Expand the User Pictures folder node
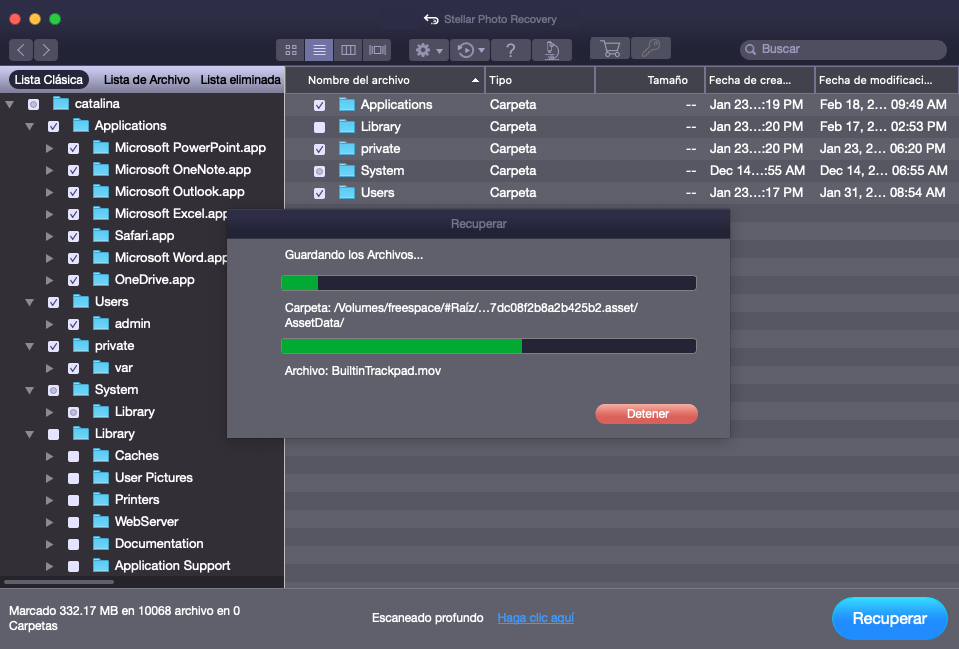 [50, 478]
